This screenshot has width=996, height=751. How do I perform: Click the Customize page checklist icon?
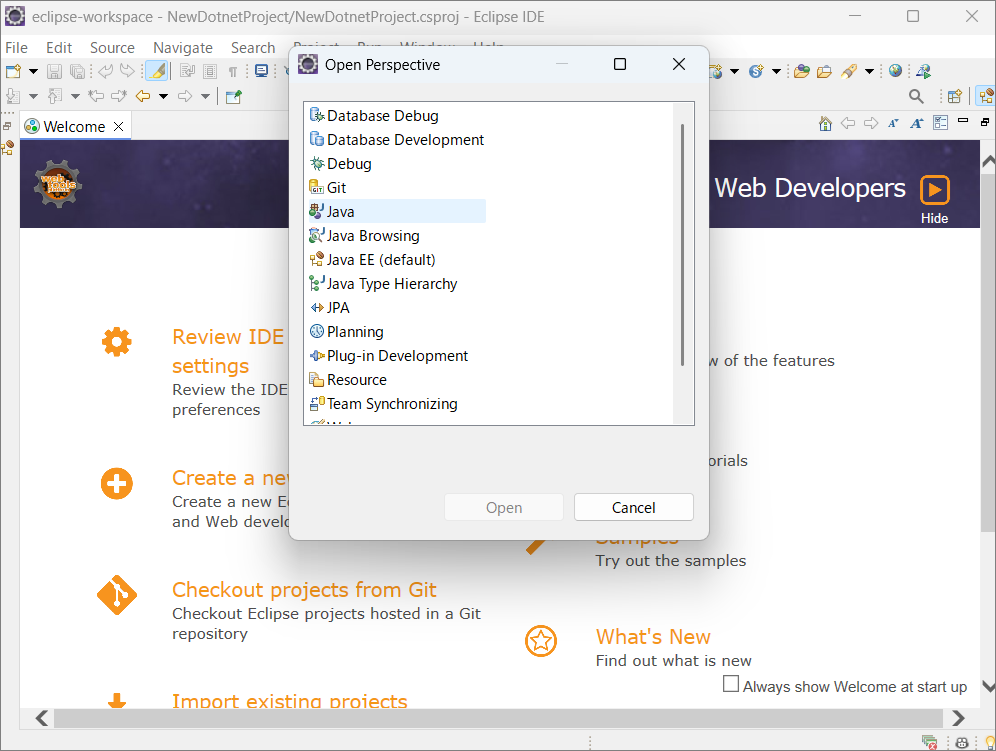click(941, 123)
